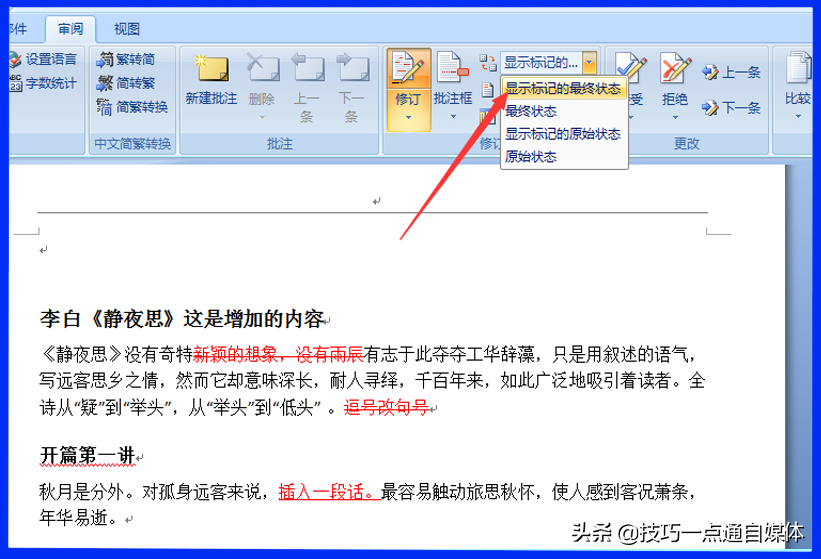This screenshot has height=559, width=821.
Task: Click the show-markup page icon below review icon
Action: (x=487, y=90)
